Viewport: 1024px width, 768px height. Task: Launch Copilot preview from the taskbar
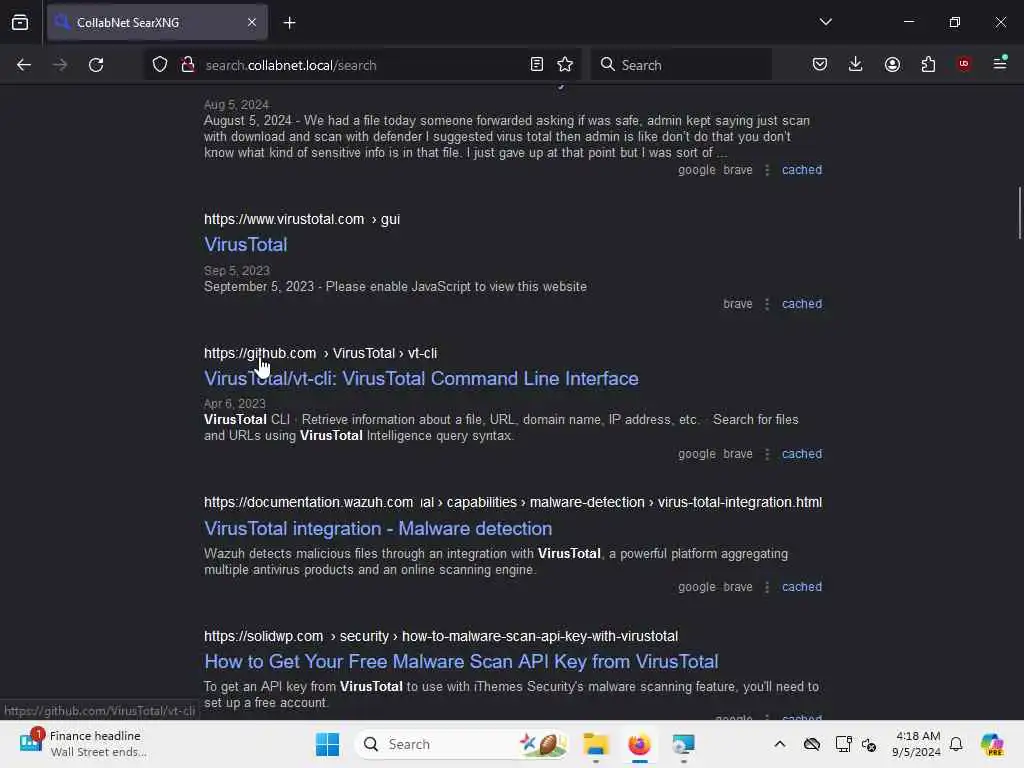click(x=992, y=744)
